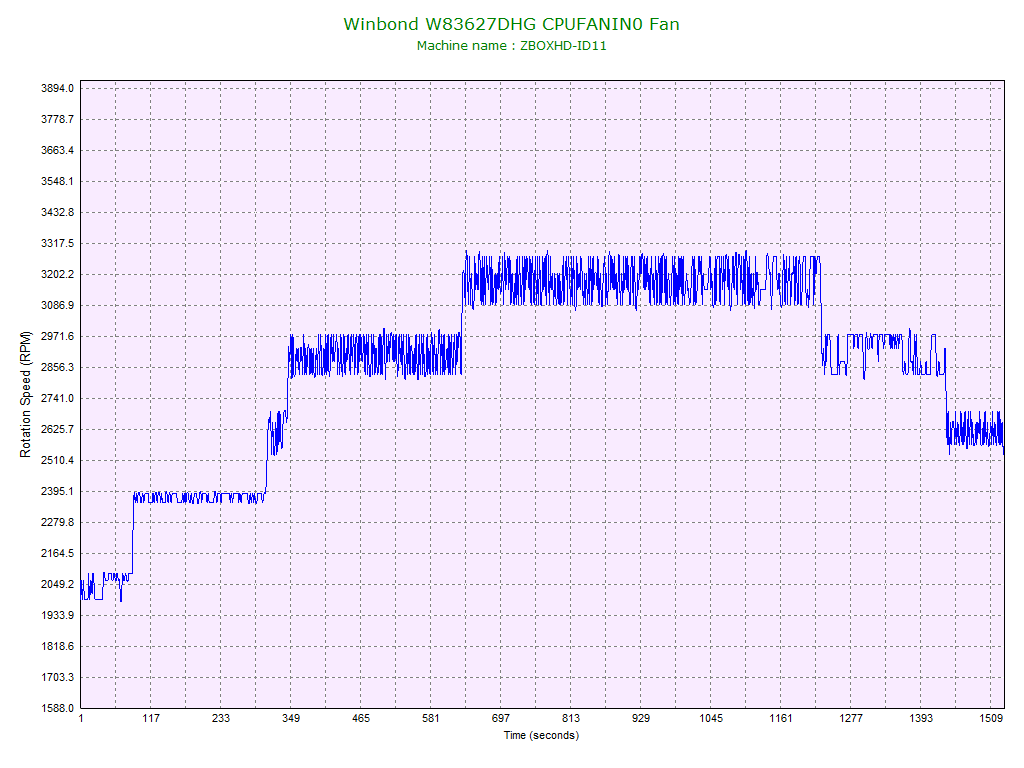The height and width of the screenshot is (768, 1024).
Task: Click the 3548.1 y-axis value
Action: pyautogui.click(x=57, y=182)
